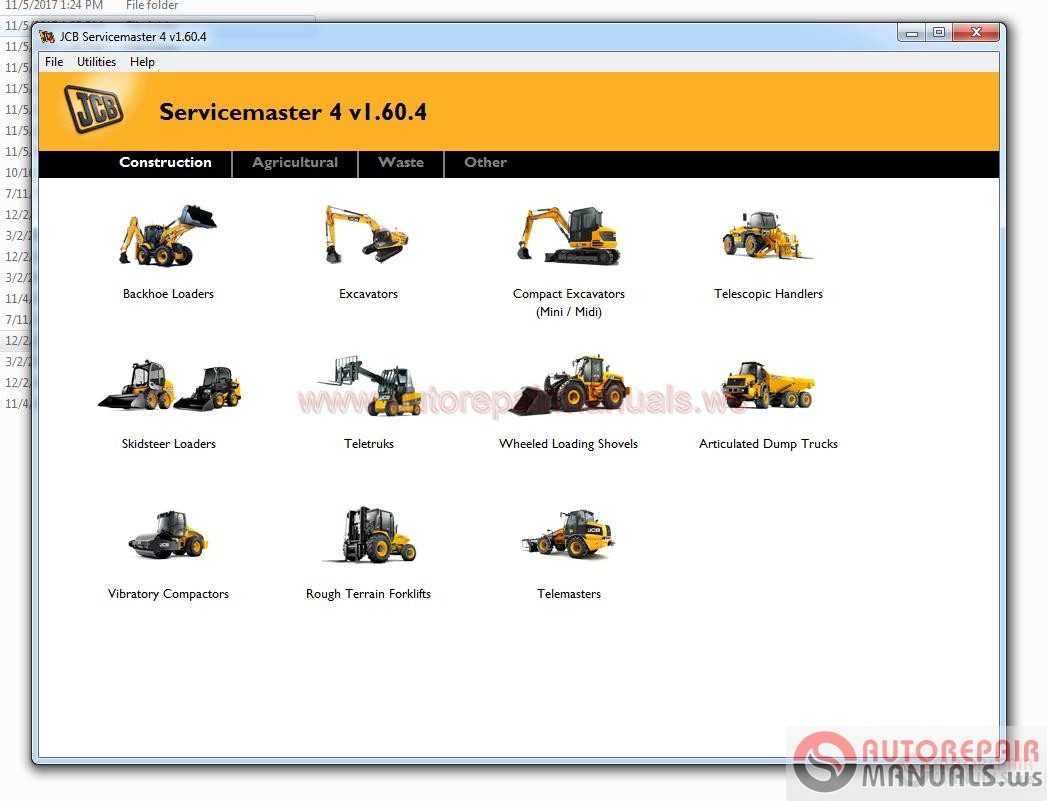Image resolution: width=1047 pixels, height=801 pixels.
Task: Click the '11/5/2017 1:24 PM' date in background list
Action: click(x=53, y=5)
